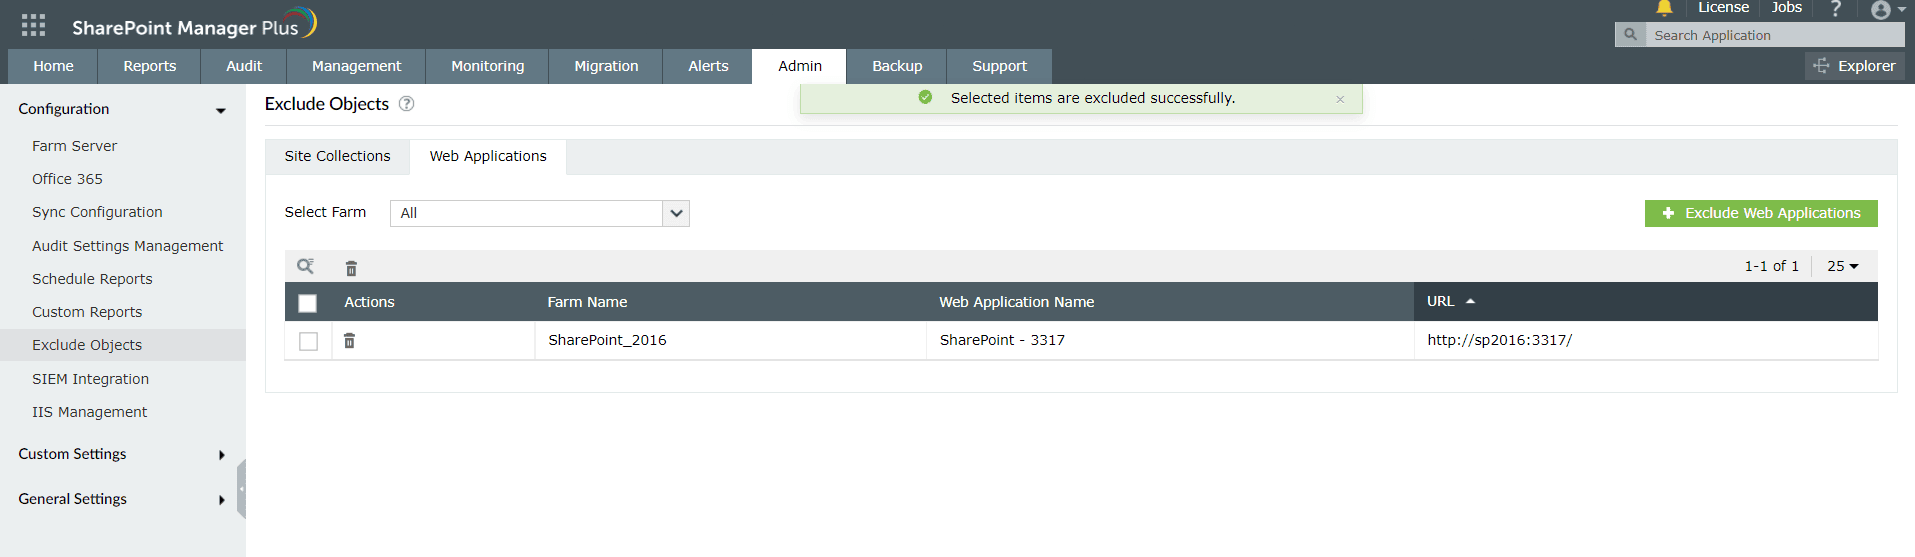Collapse the left sidebar handle

coord(241,489)
